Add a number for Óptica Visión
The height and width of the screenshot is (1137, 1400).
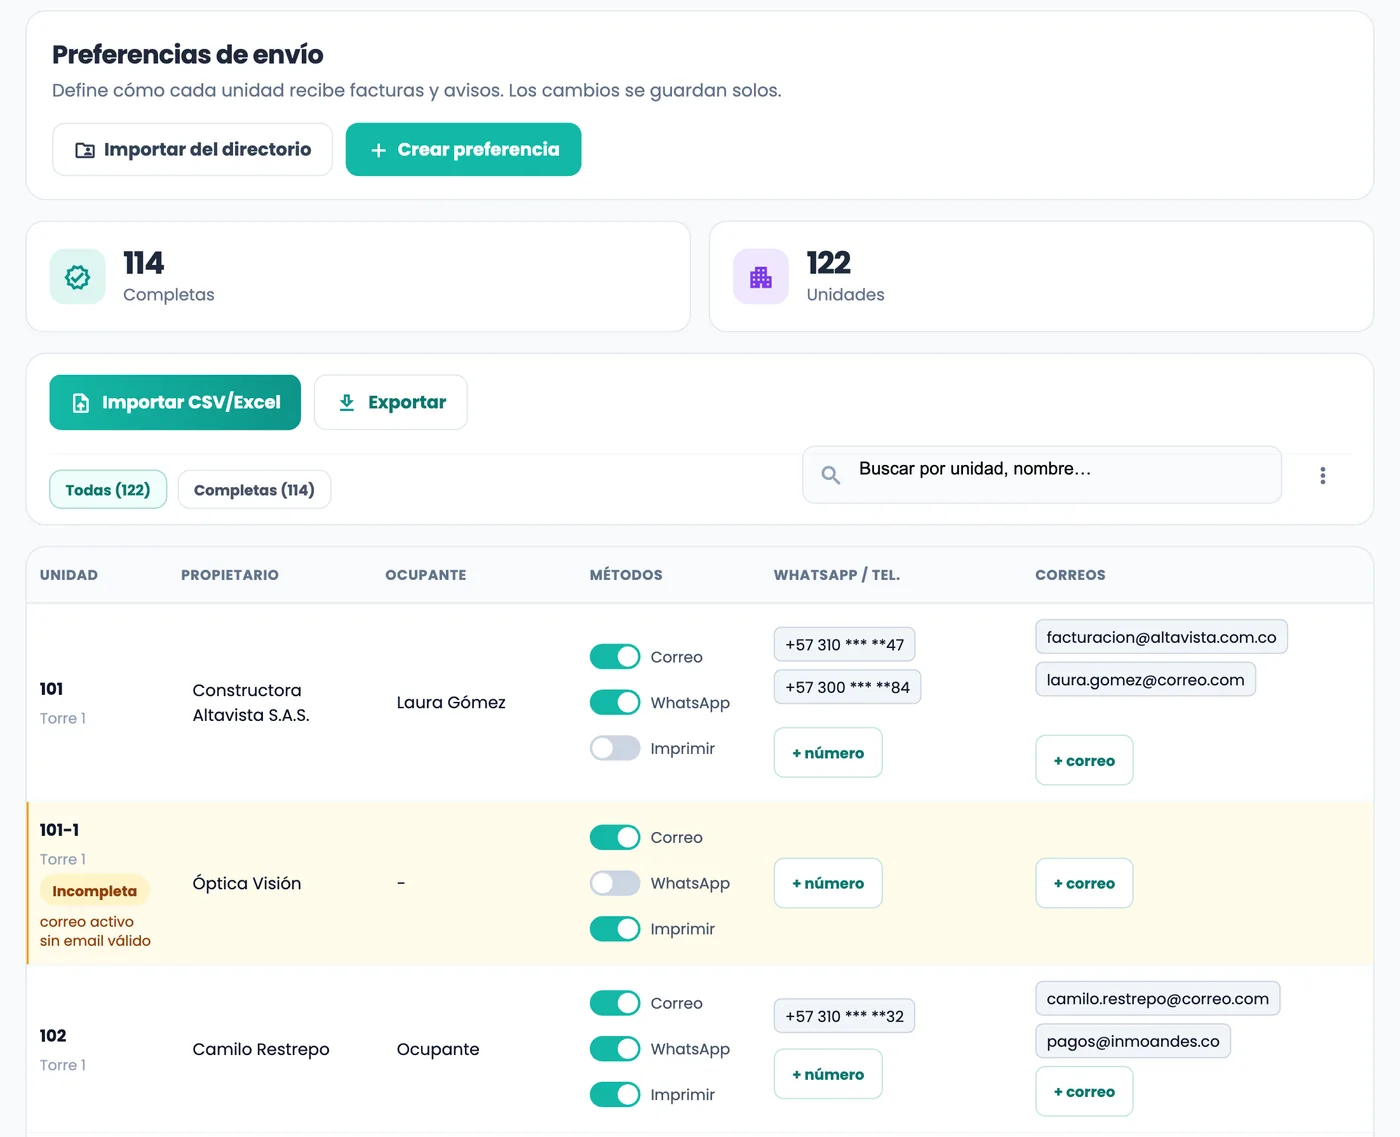(x=828, y=884)
